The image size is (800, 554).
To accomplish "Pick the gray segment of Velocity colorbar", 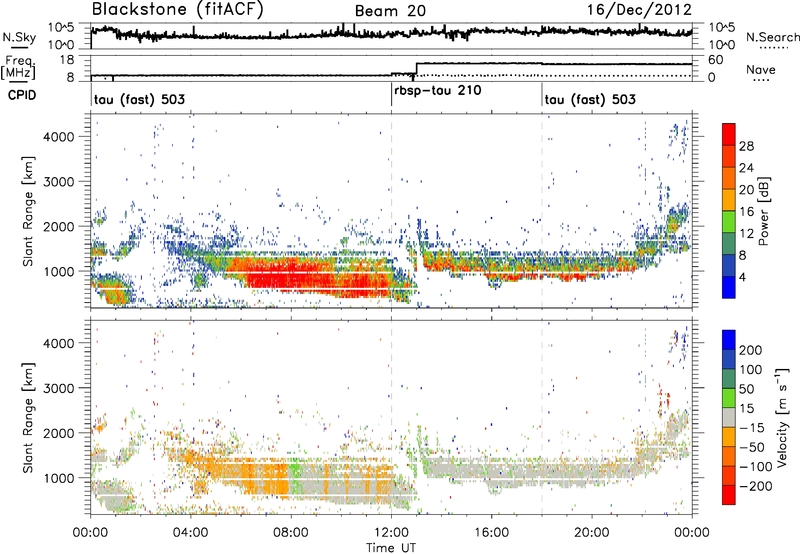I will coord(729,417).
